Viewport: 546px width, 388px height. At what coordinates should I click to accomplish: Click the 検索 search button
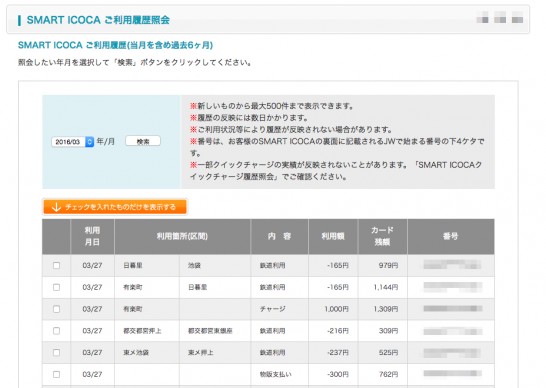[143, 141]
